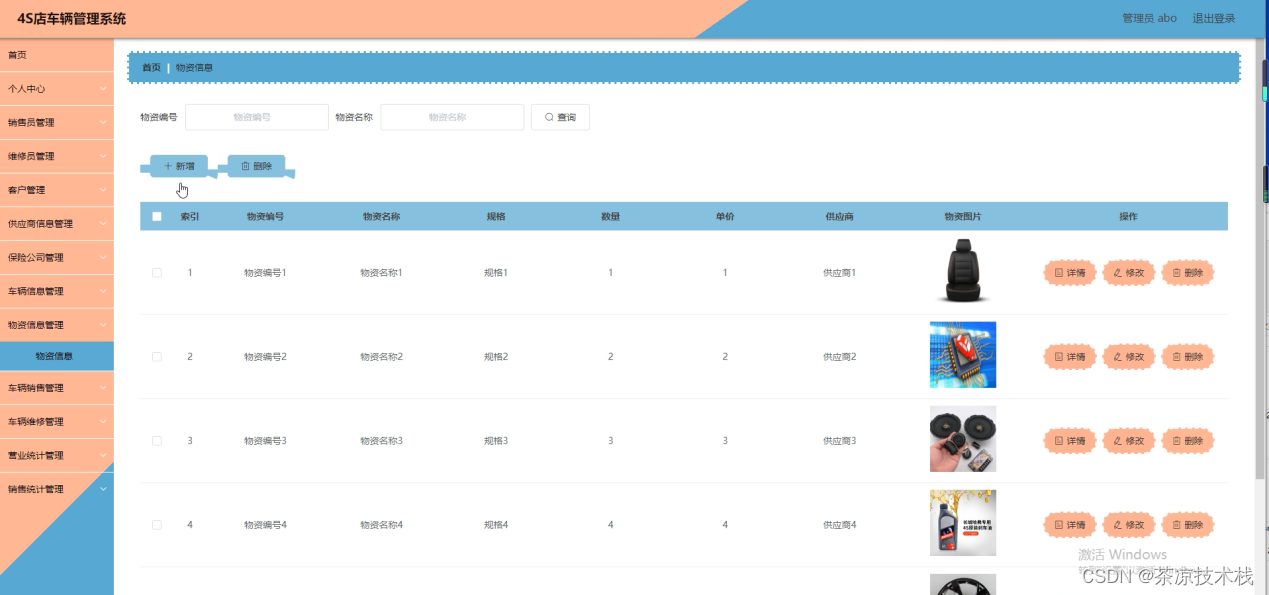Open 详情 for 物资编号1 row
This screenshot has width=1269, height=595.
(x=1069, y=272)
